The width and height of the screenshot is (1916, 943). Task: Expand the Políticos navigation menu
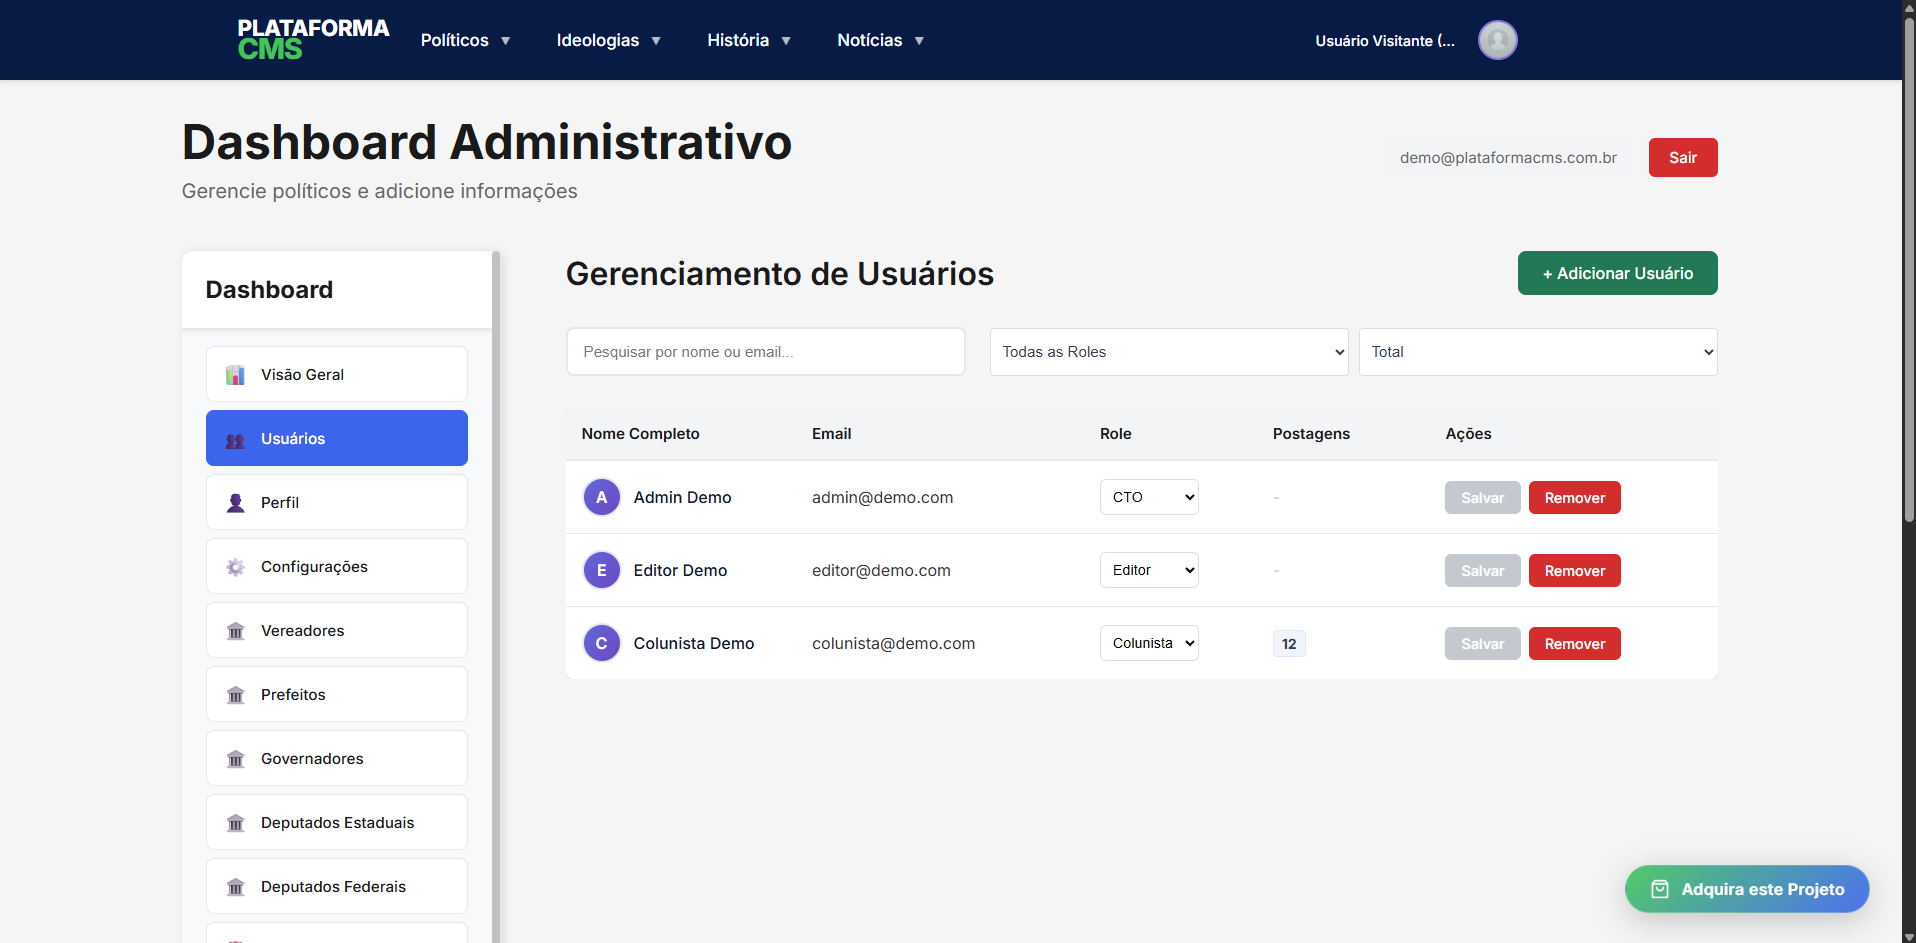[465, 40]
